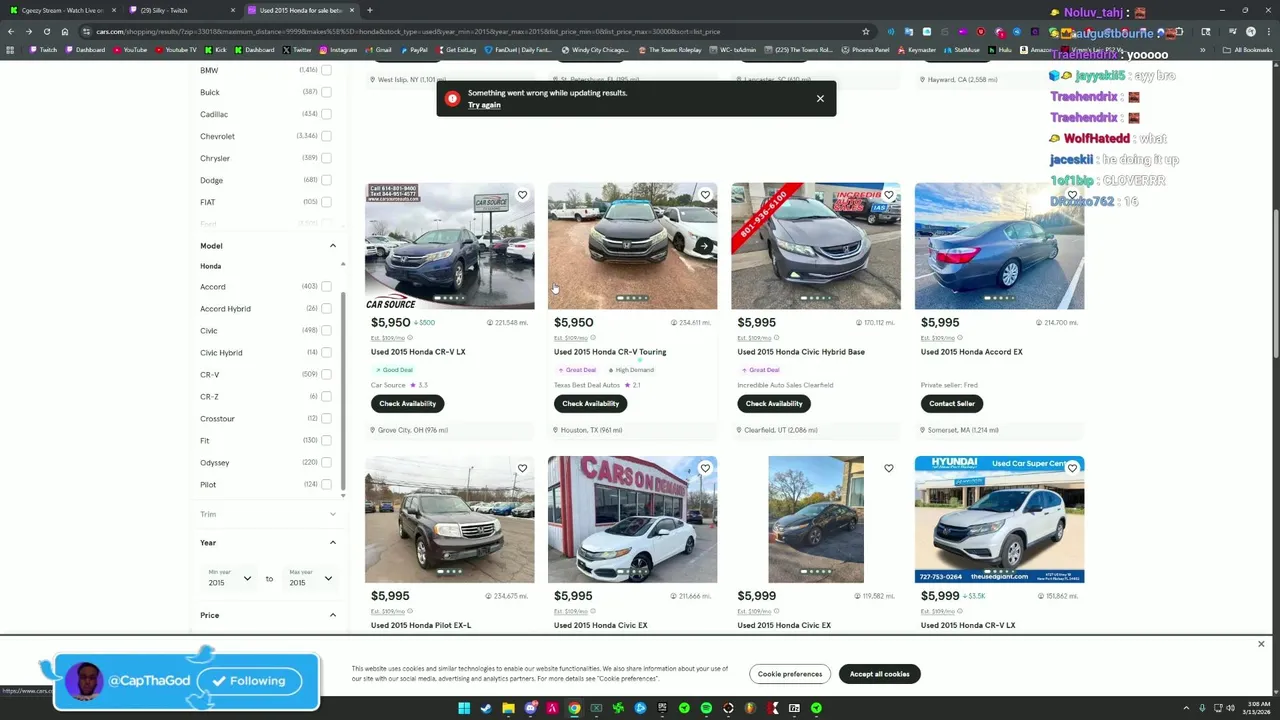Screen dimensions: 1280x720
Task: Check the Pilot model checkbox
Action: coord(326,485)
